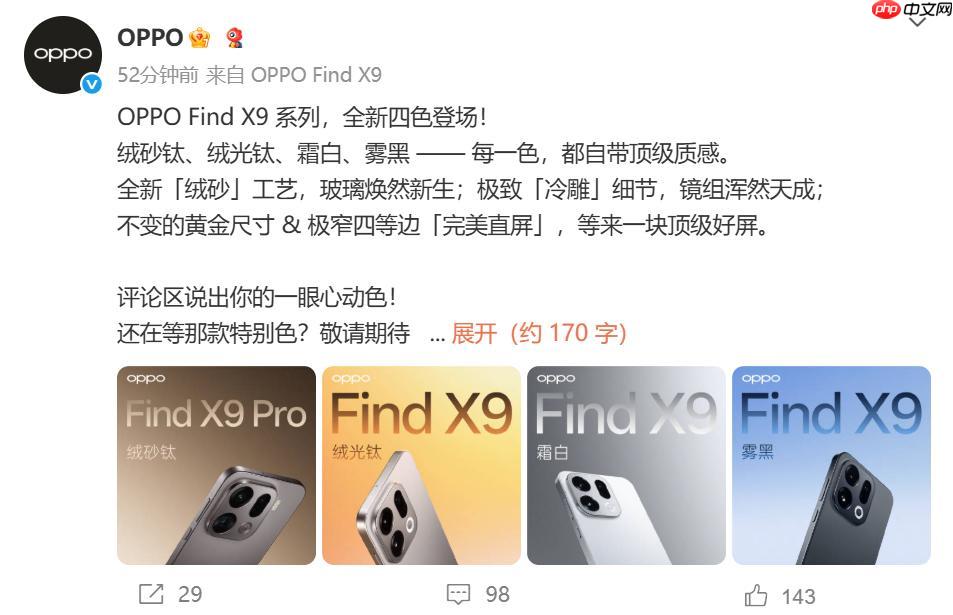Screen dimensions: 953x615
Task: Expand the full post text via 展开
Action: (x=474, y=333)
